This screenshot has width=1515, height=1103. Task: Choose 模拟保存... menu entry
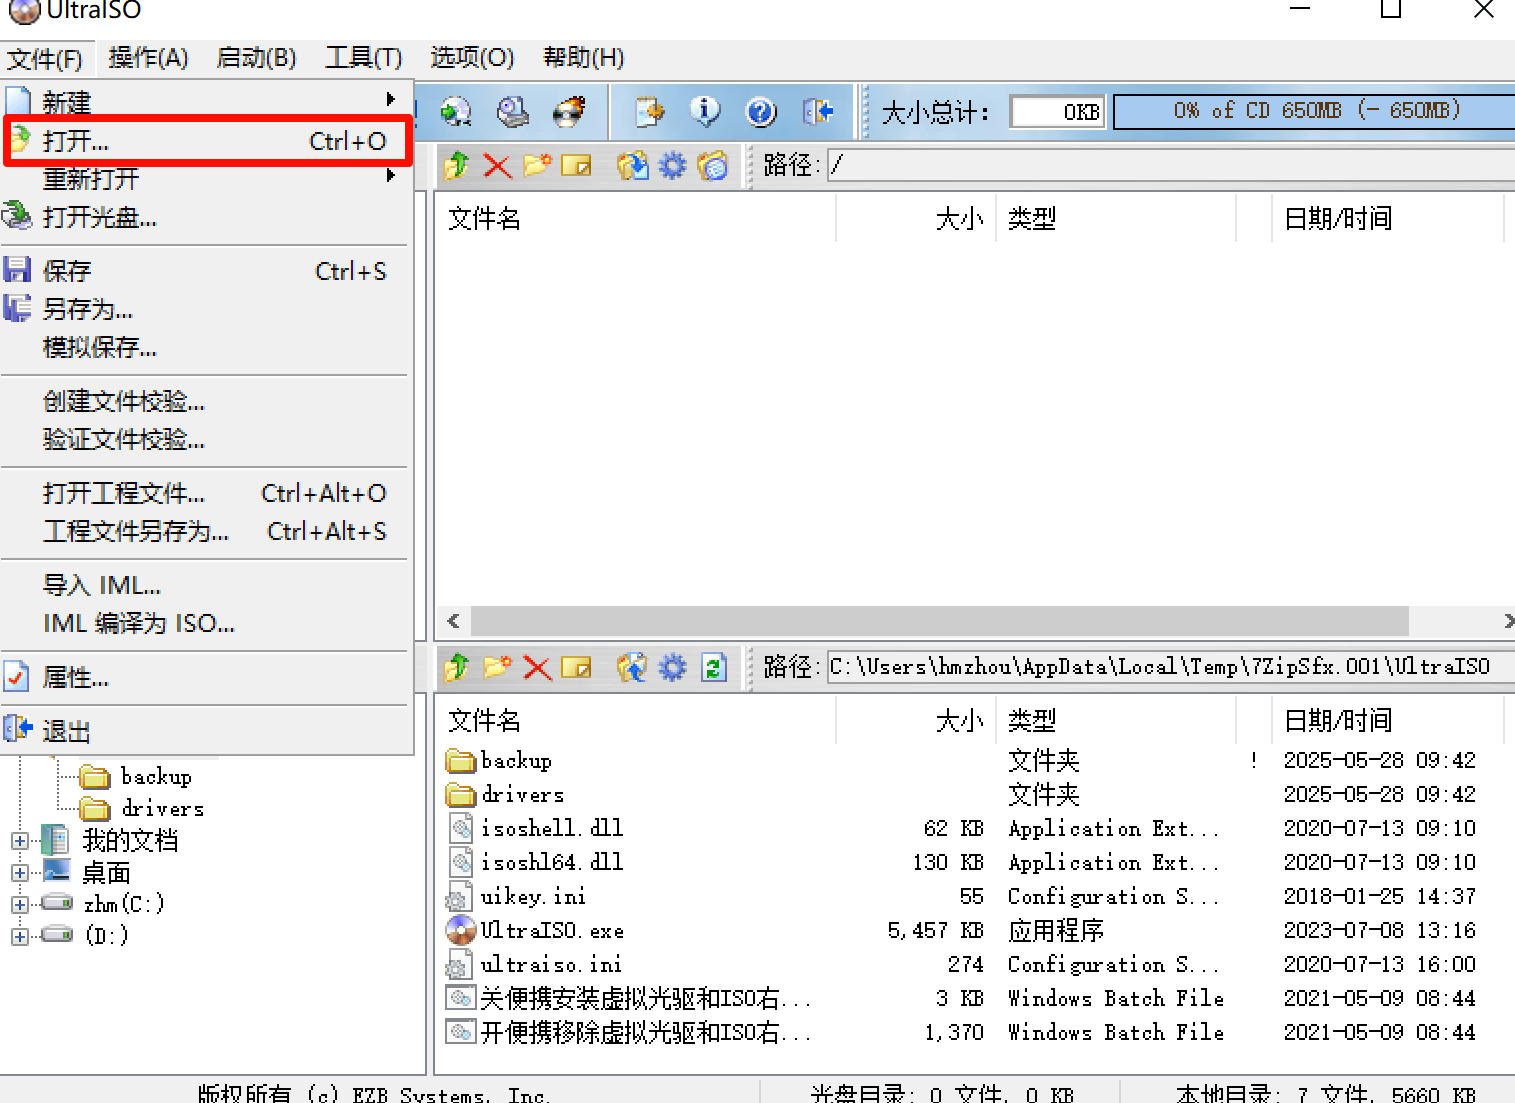point(206,347)
